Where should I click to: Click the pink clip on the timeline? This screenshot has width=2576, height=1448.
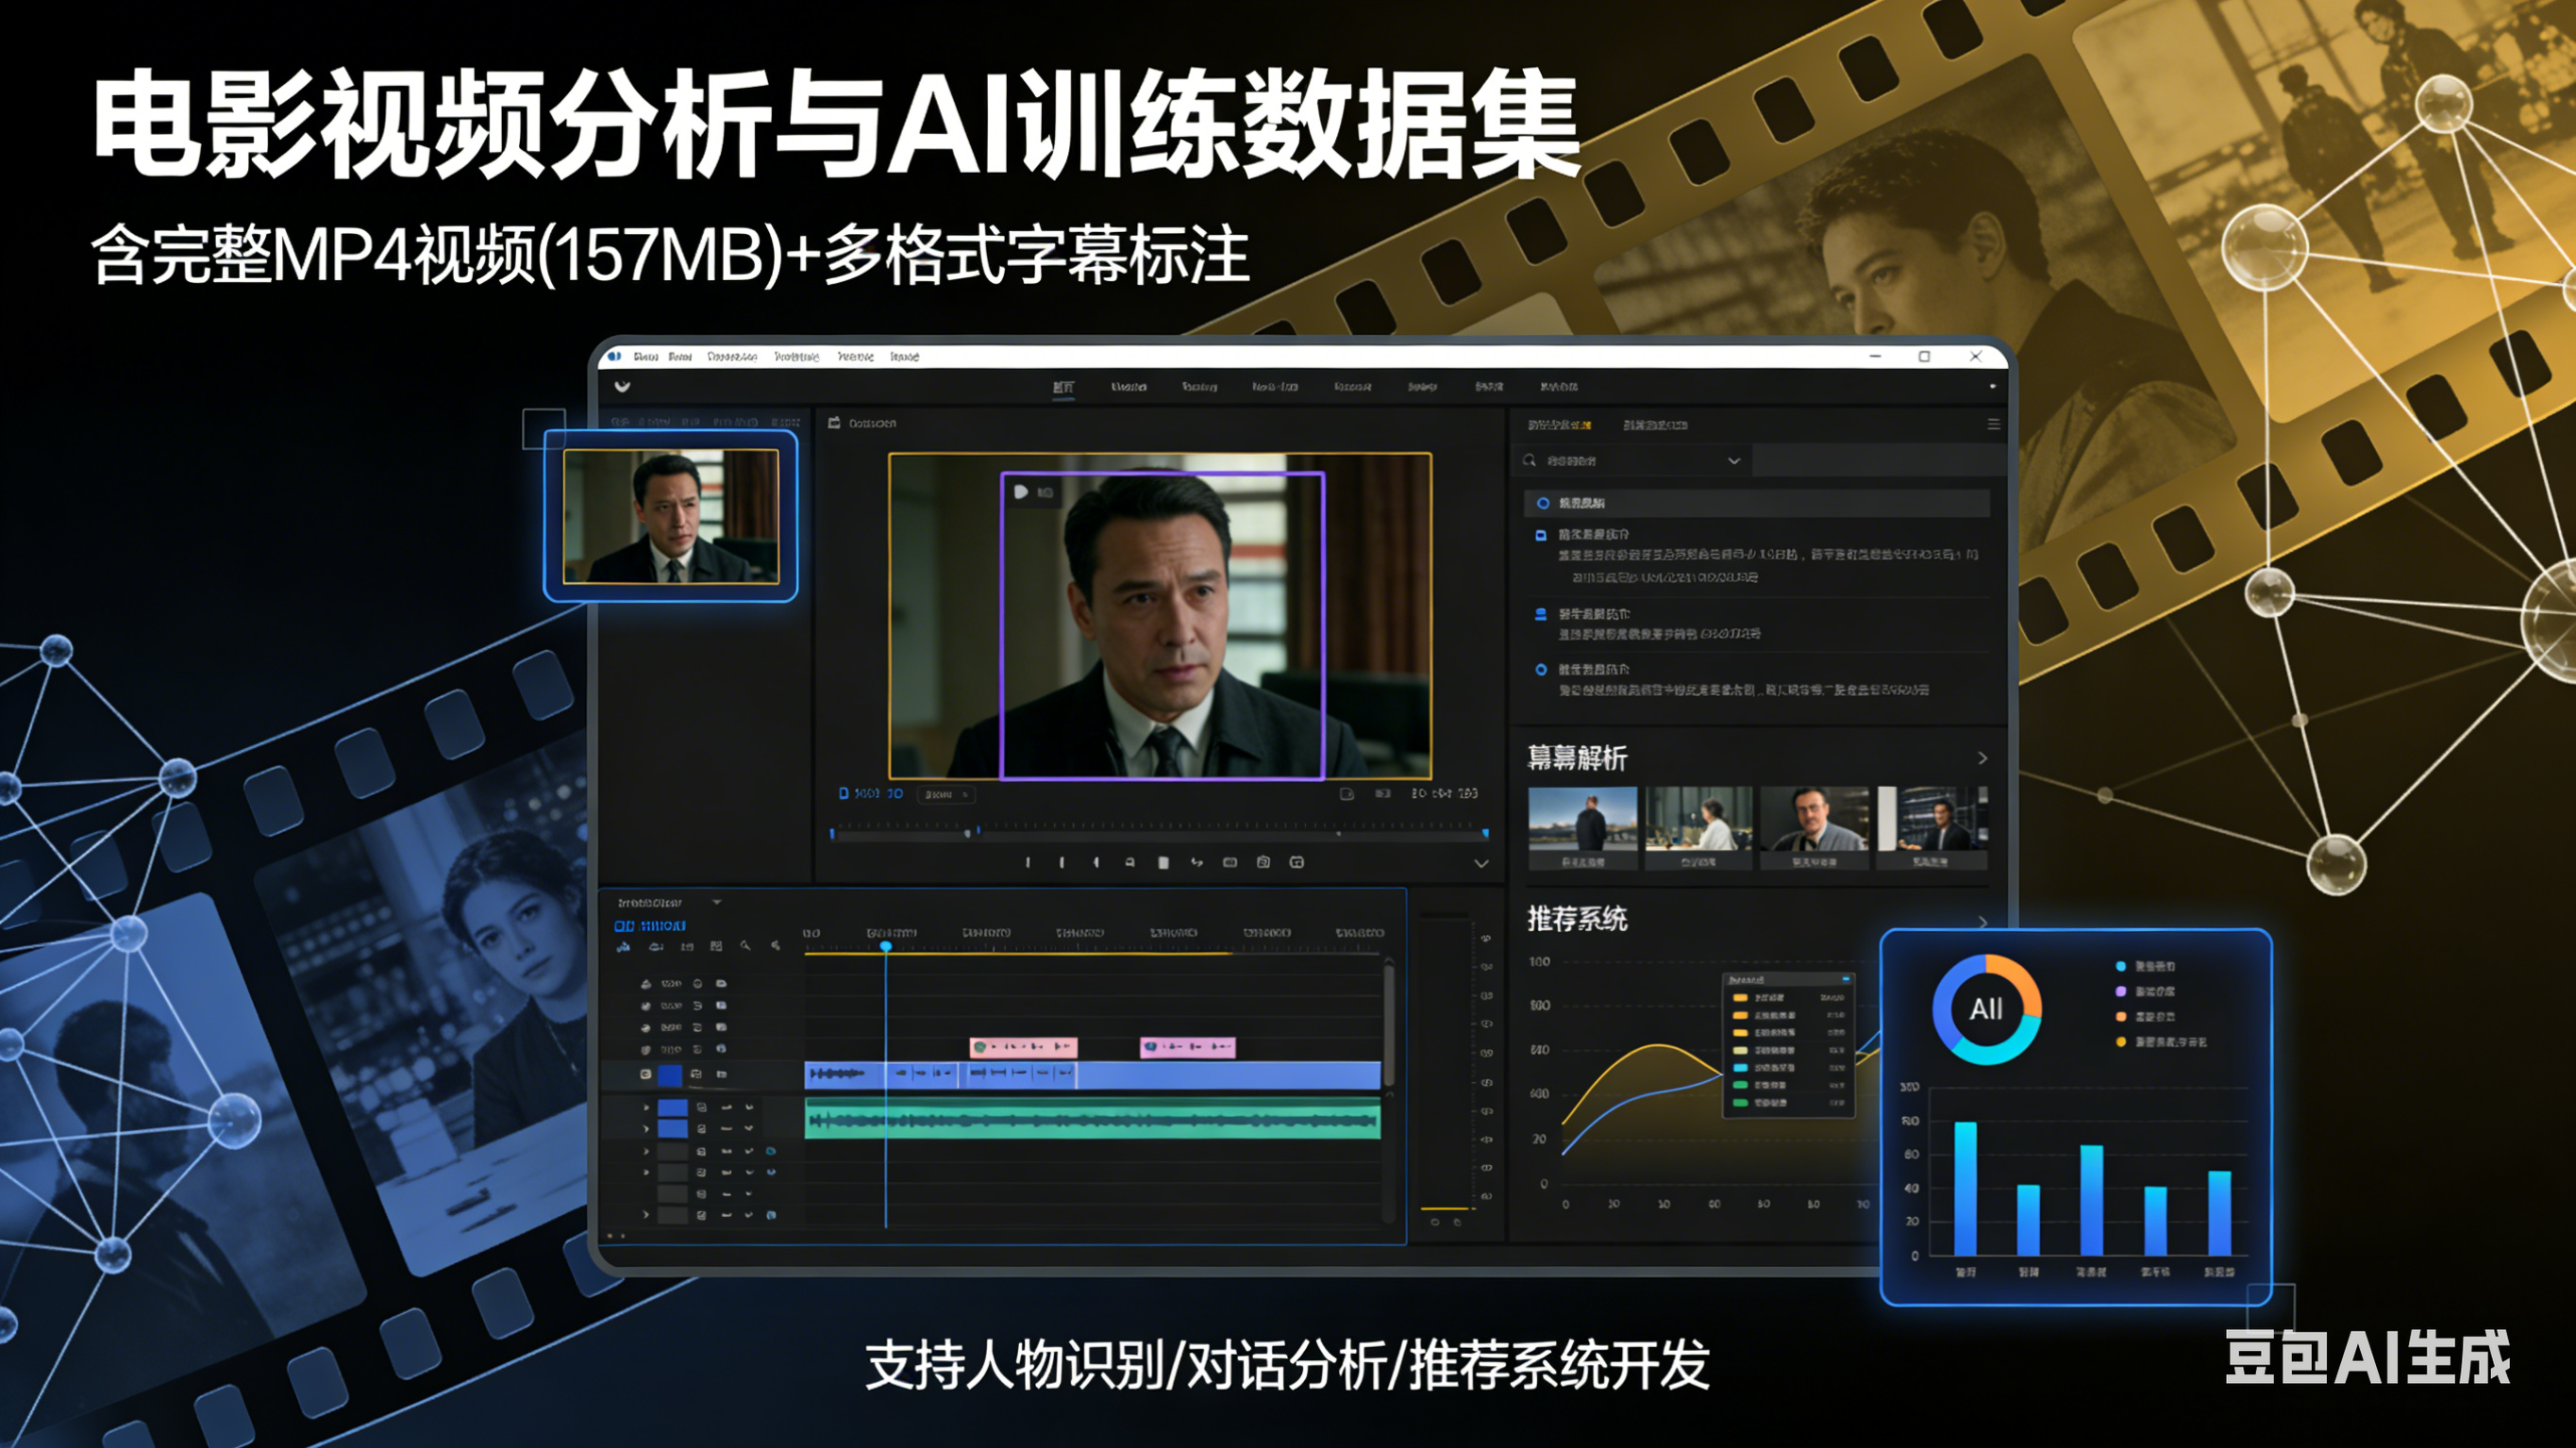1022,1047
